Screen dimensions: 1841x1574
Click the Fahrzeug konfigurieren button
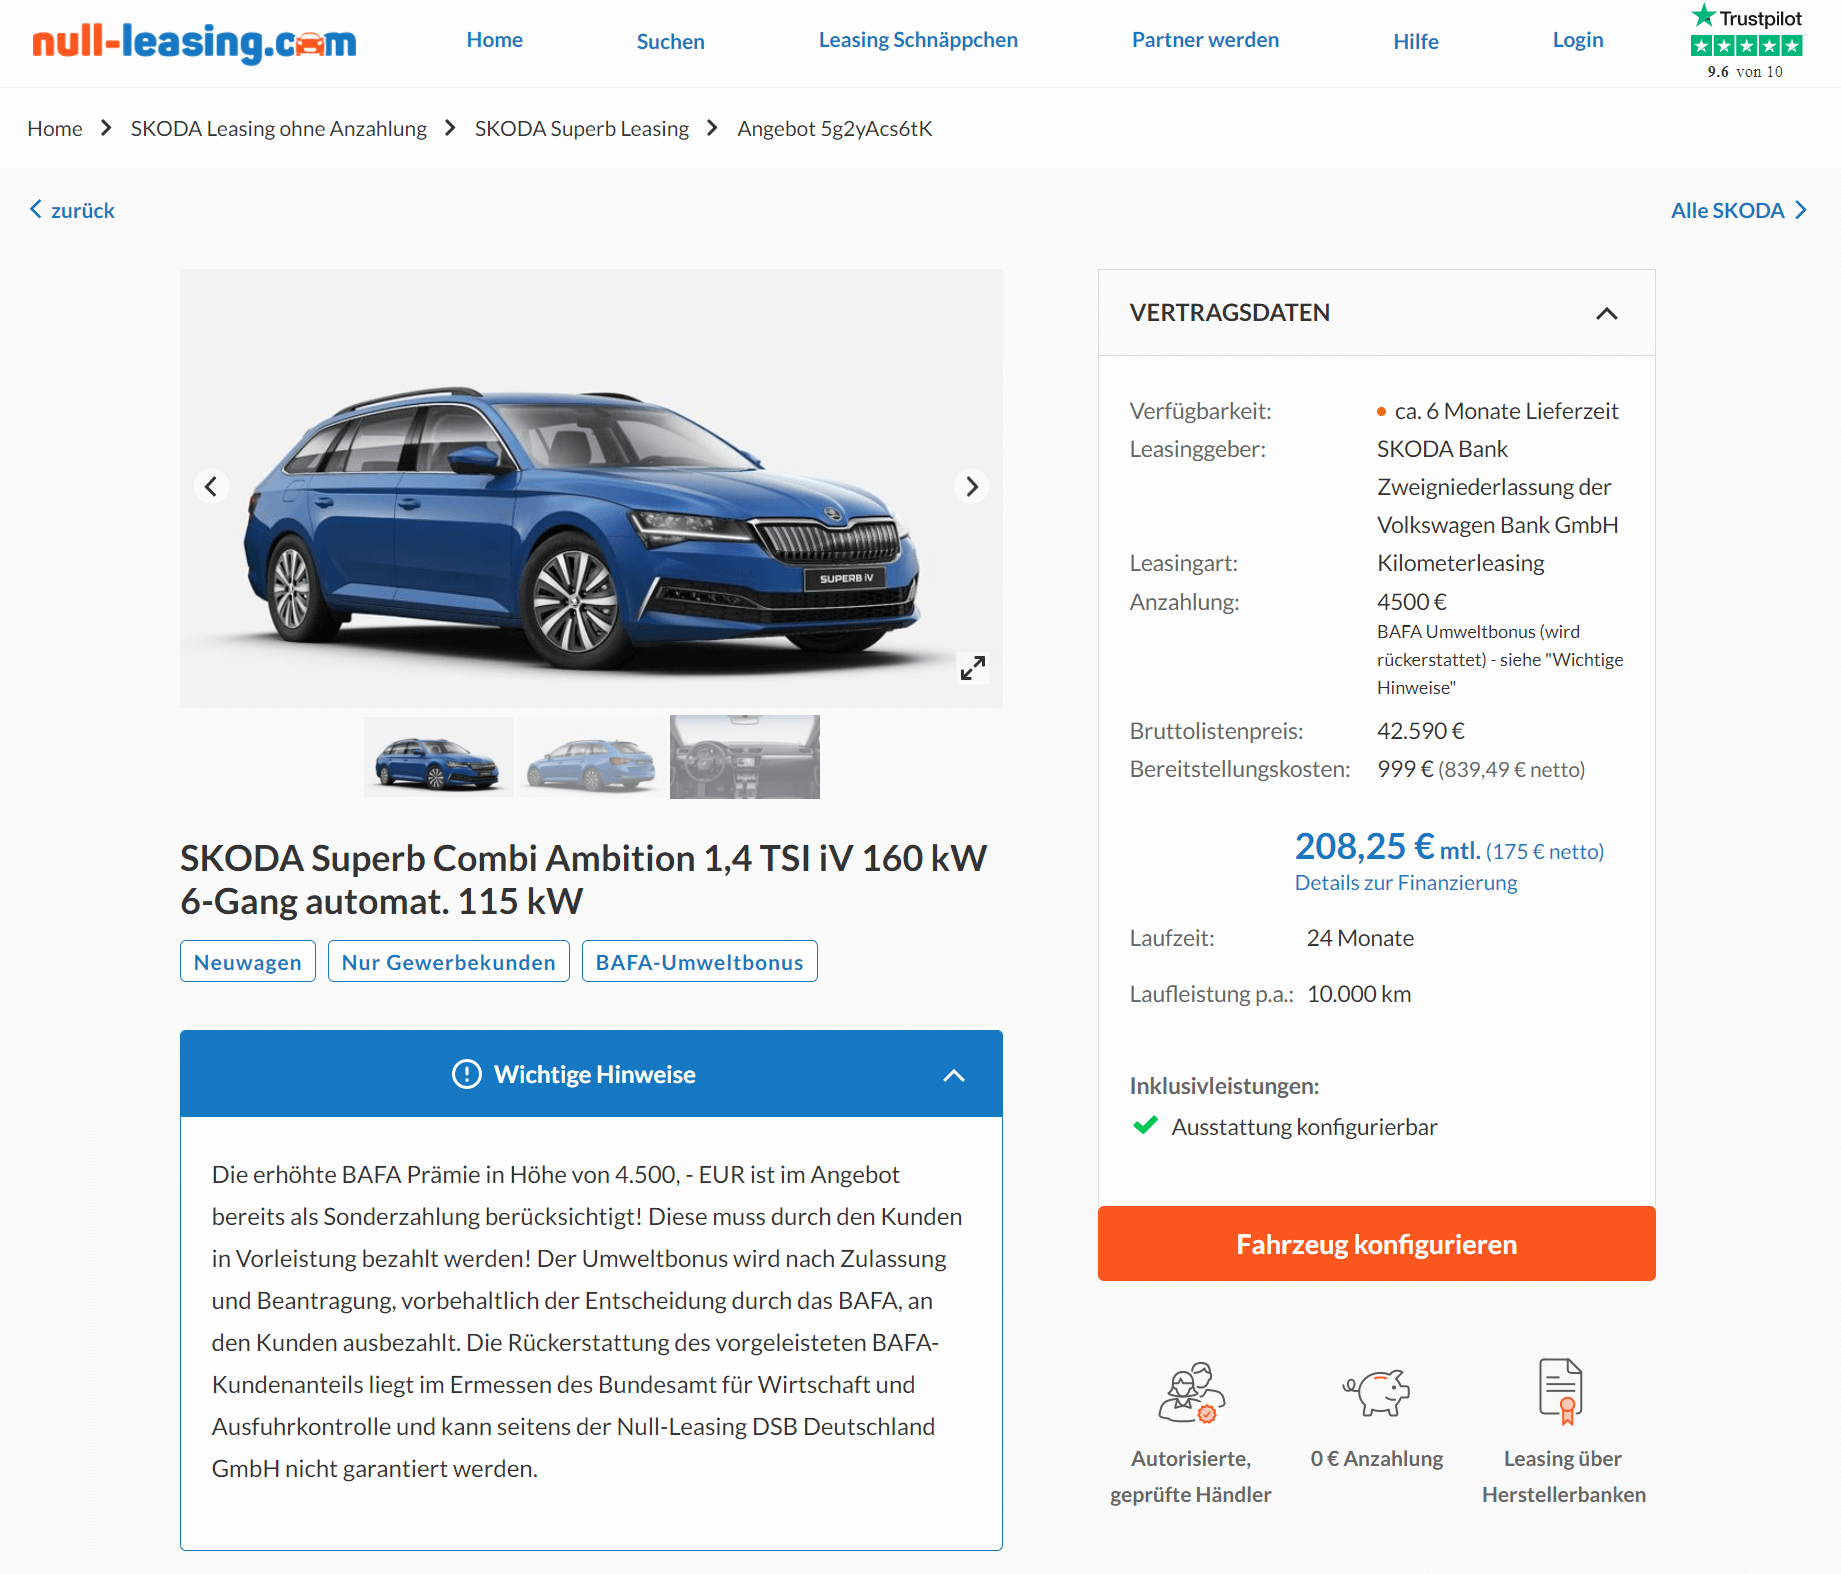[x=1376, y=1243]
